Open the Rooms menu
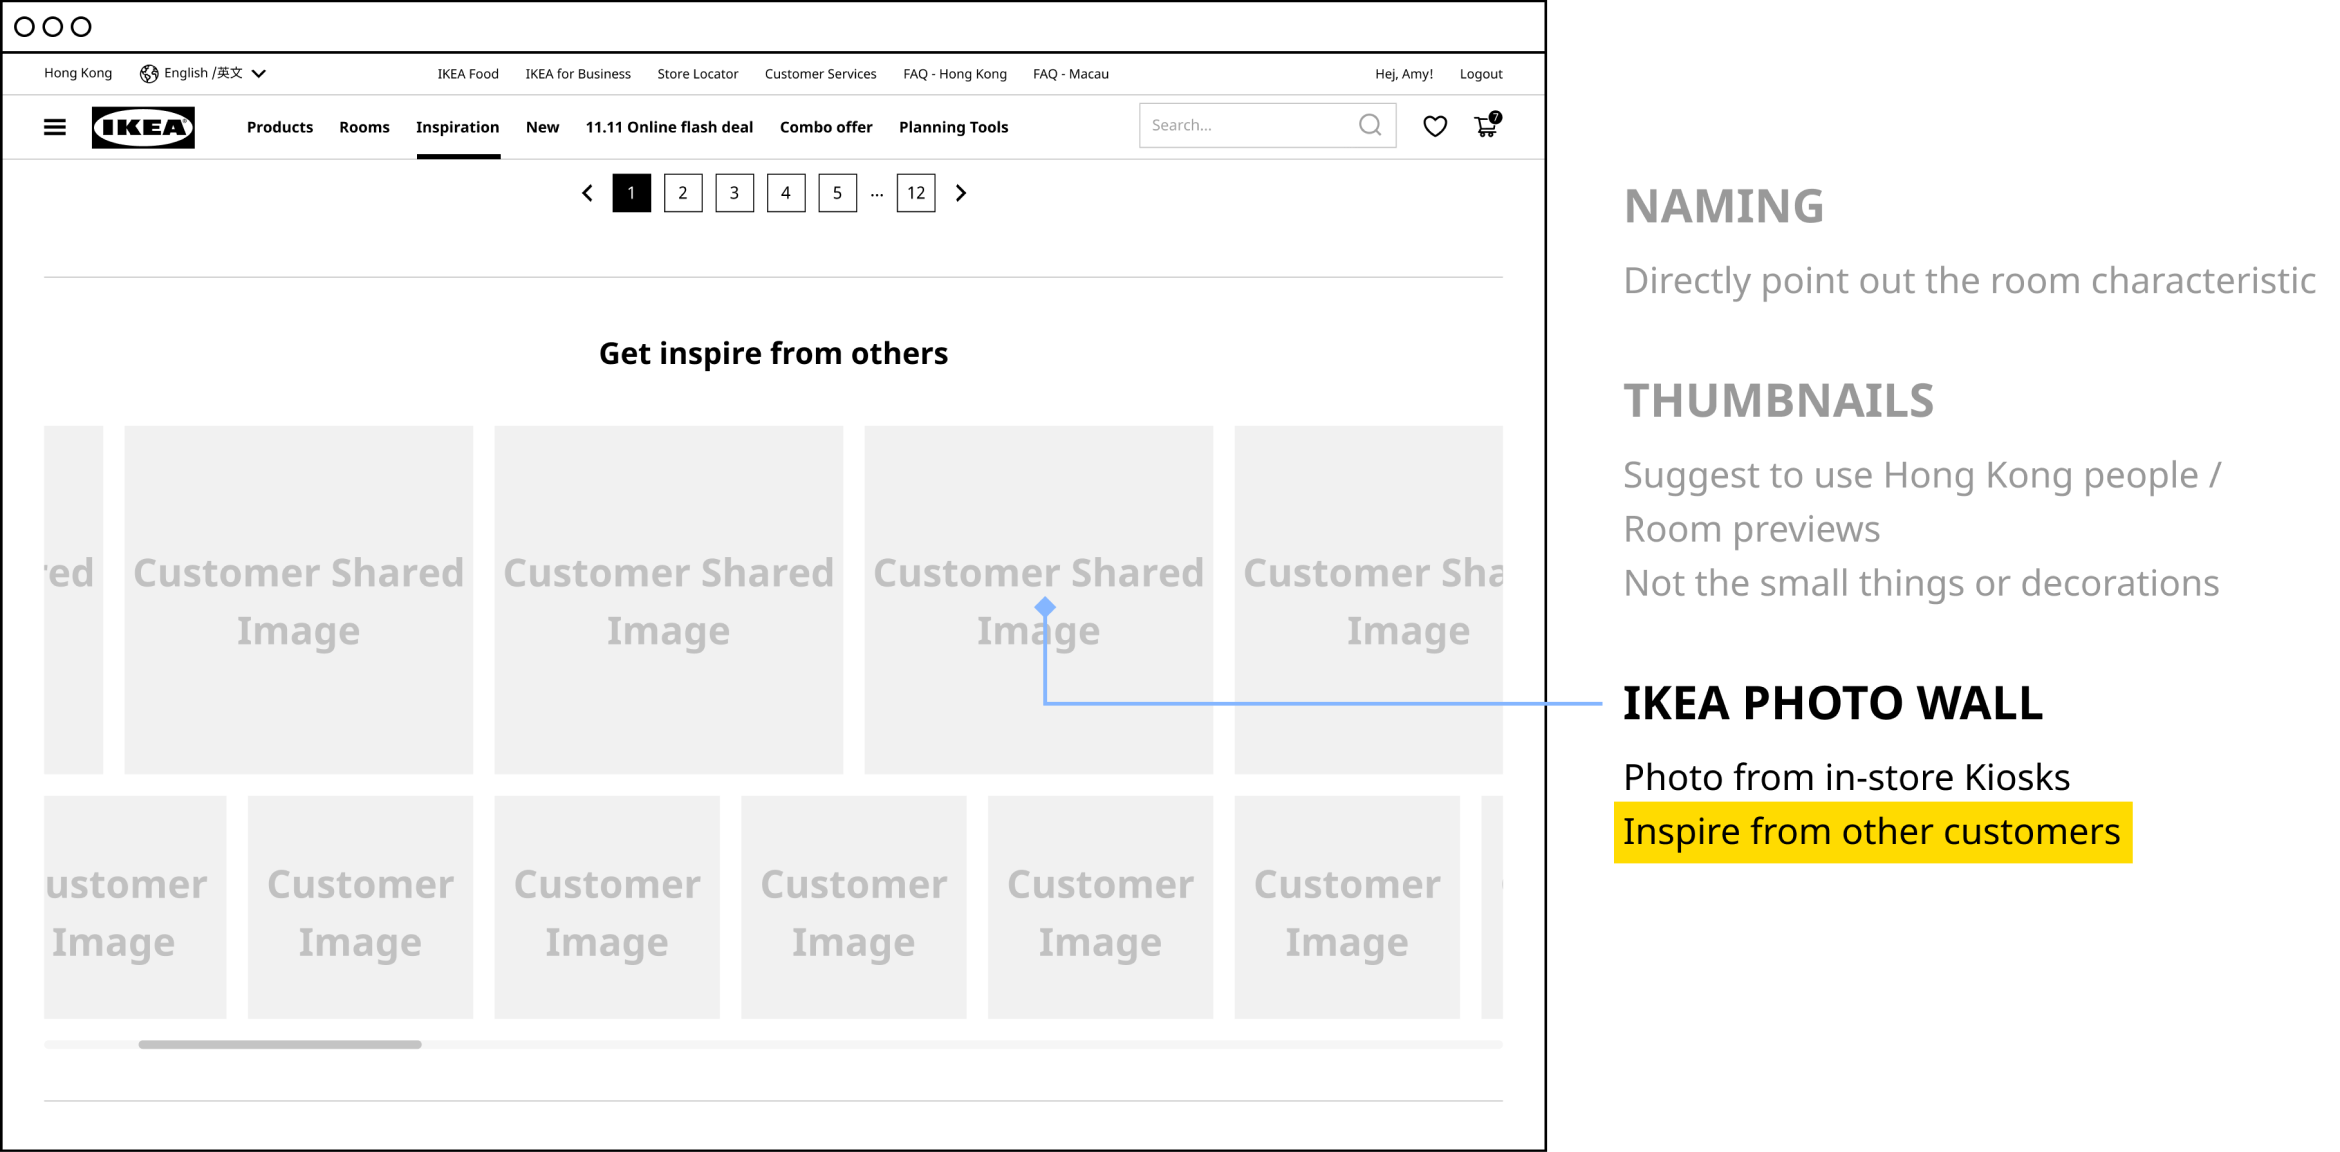The height and width of the screenshot is (1152, 2340). click(x=364, y=127)
